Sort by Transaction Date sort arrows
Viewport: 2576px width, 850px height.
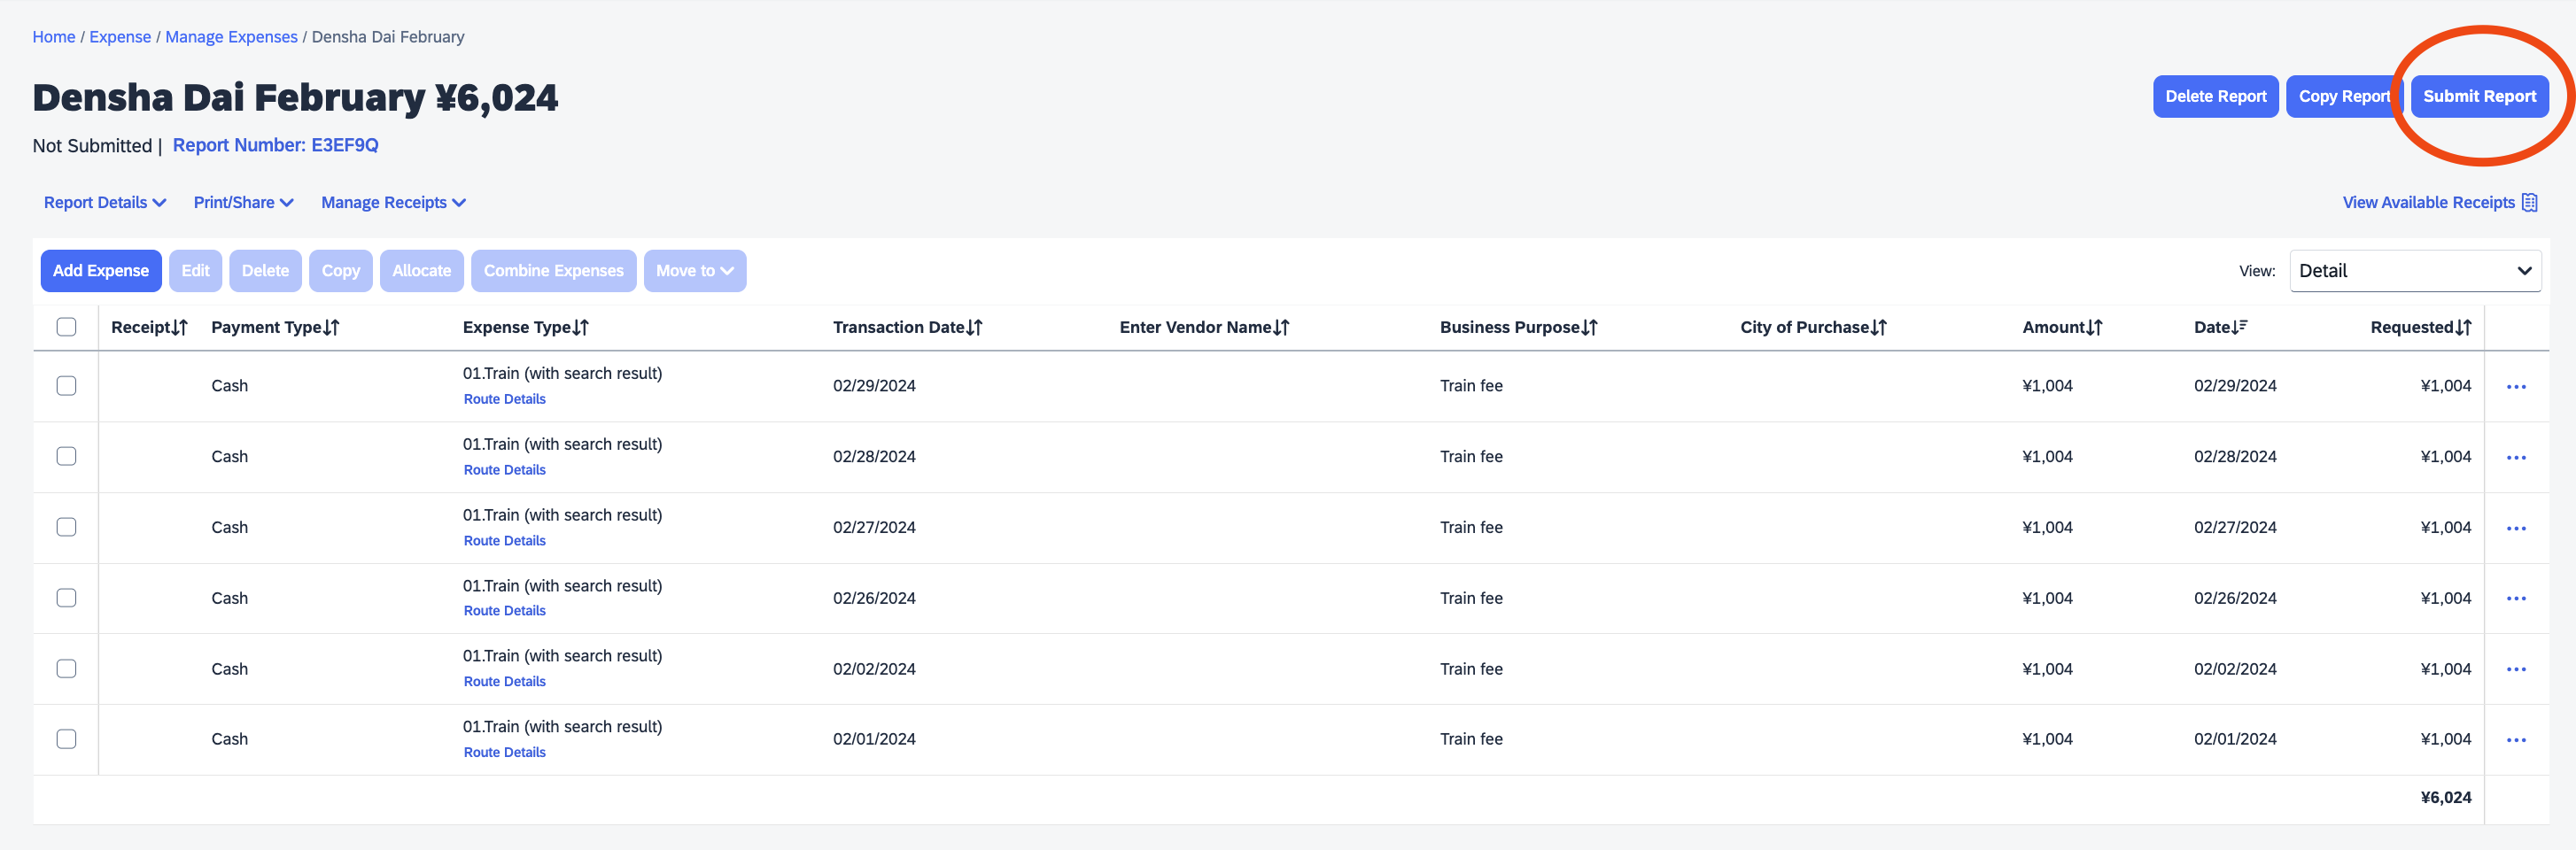point(974,328)
